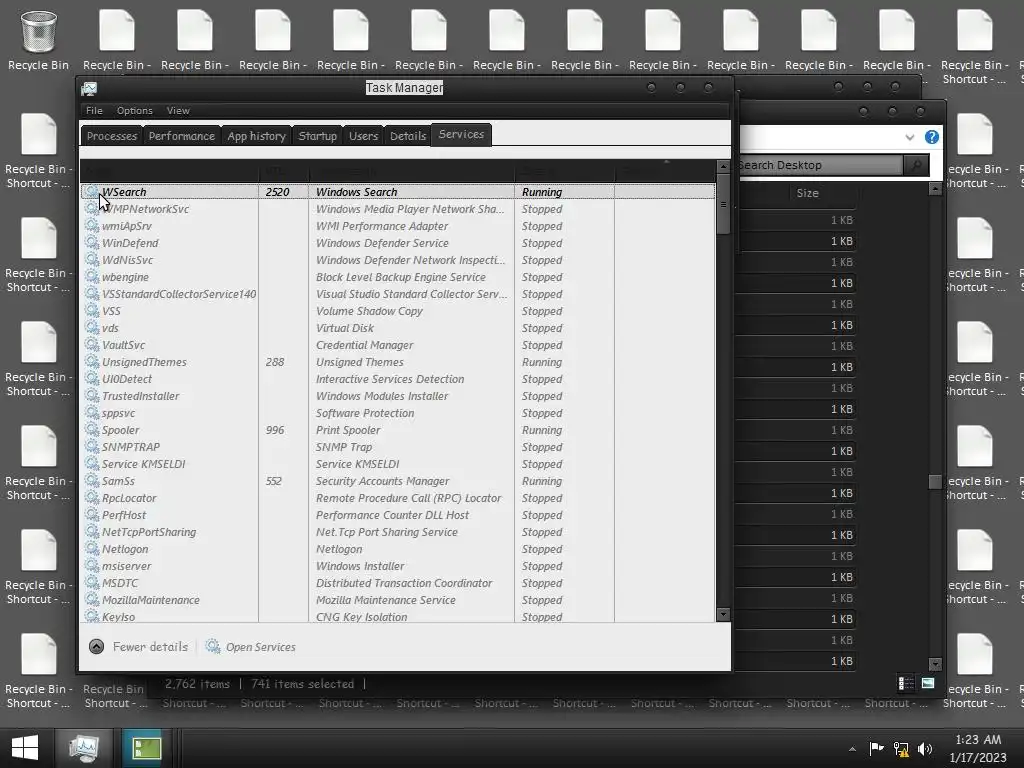
Task: Select the VSStandardCollectorService140 service name
Action: tap(179, 294)
